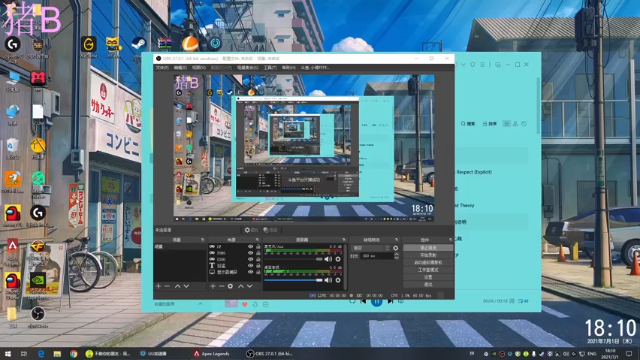Image resolution: width=640 pixels, height=360 pixels.
Task: Open Recycle Bin desktop icon
Action: click(x=13, y=148)
